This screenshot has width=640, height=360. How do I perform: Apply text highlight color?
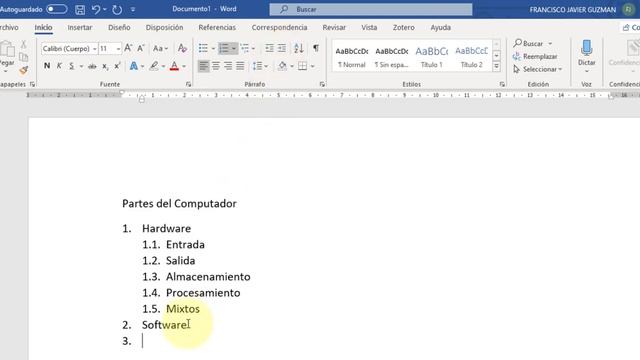[153, 66]
